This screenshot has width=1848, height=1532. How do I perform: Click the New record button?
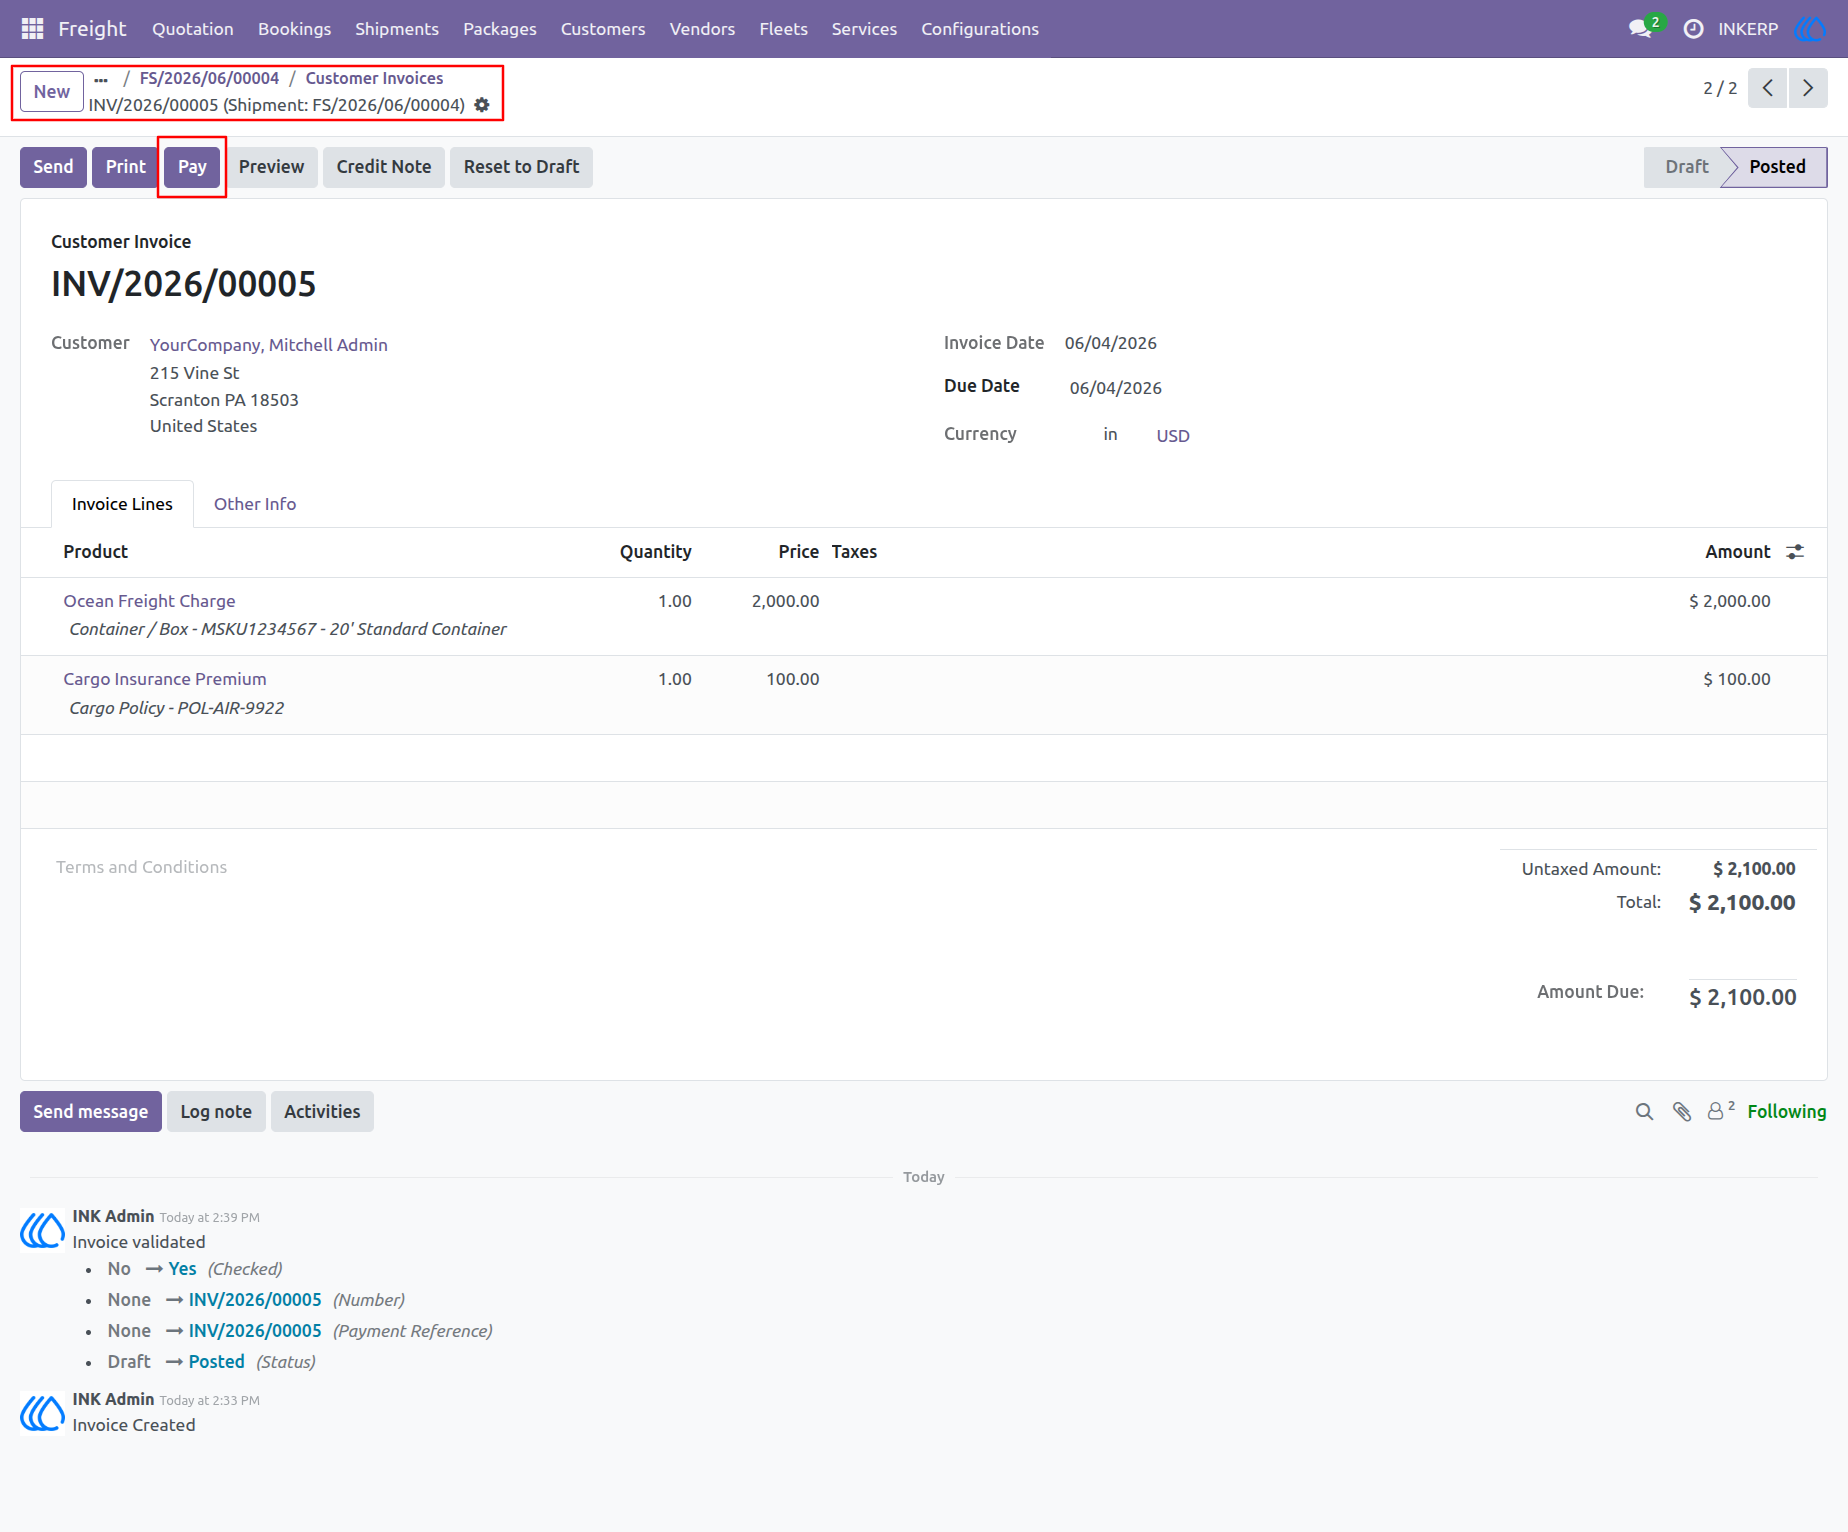click(52, 92)
